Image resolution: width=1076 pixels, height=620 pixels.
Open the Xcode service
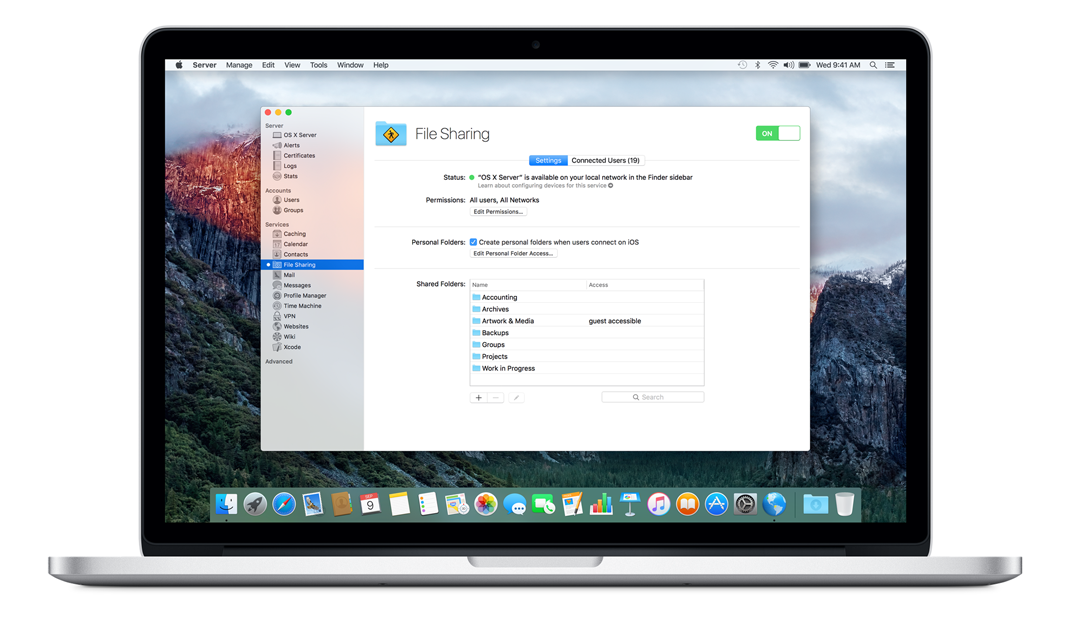click(292, 347)
